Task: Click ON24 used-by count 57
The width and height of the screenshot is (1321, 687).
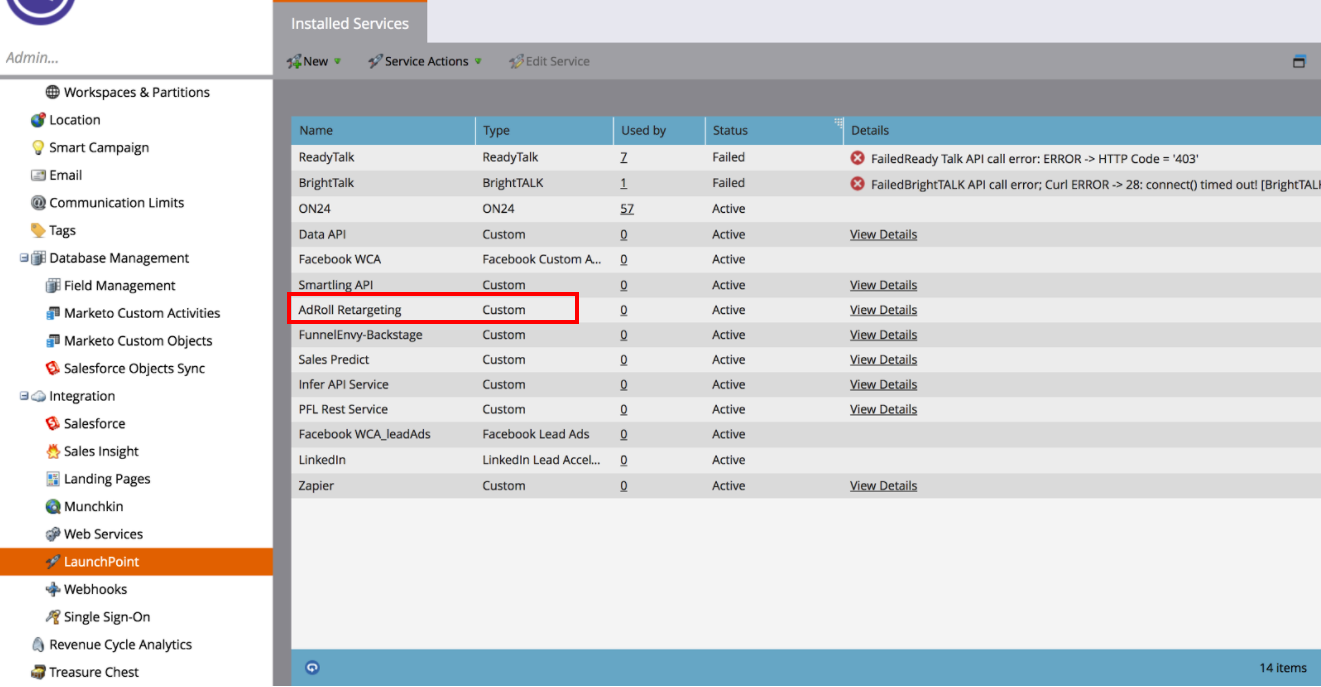Action: [x=628, y=209]
